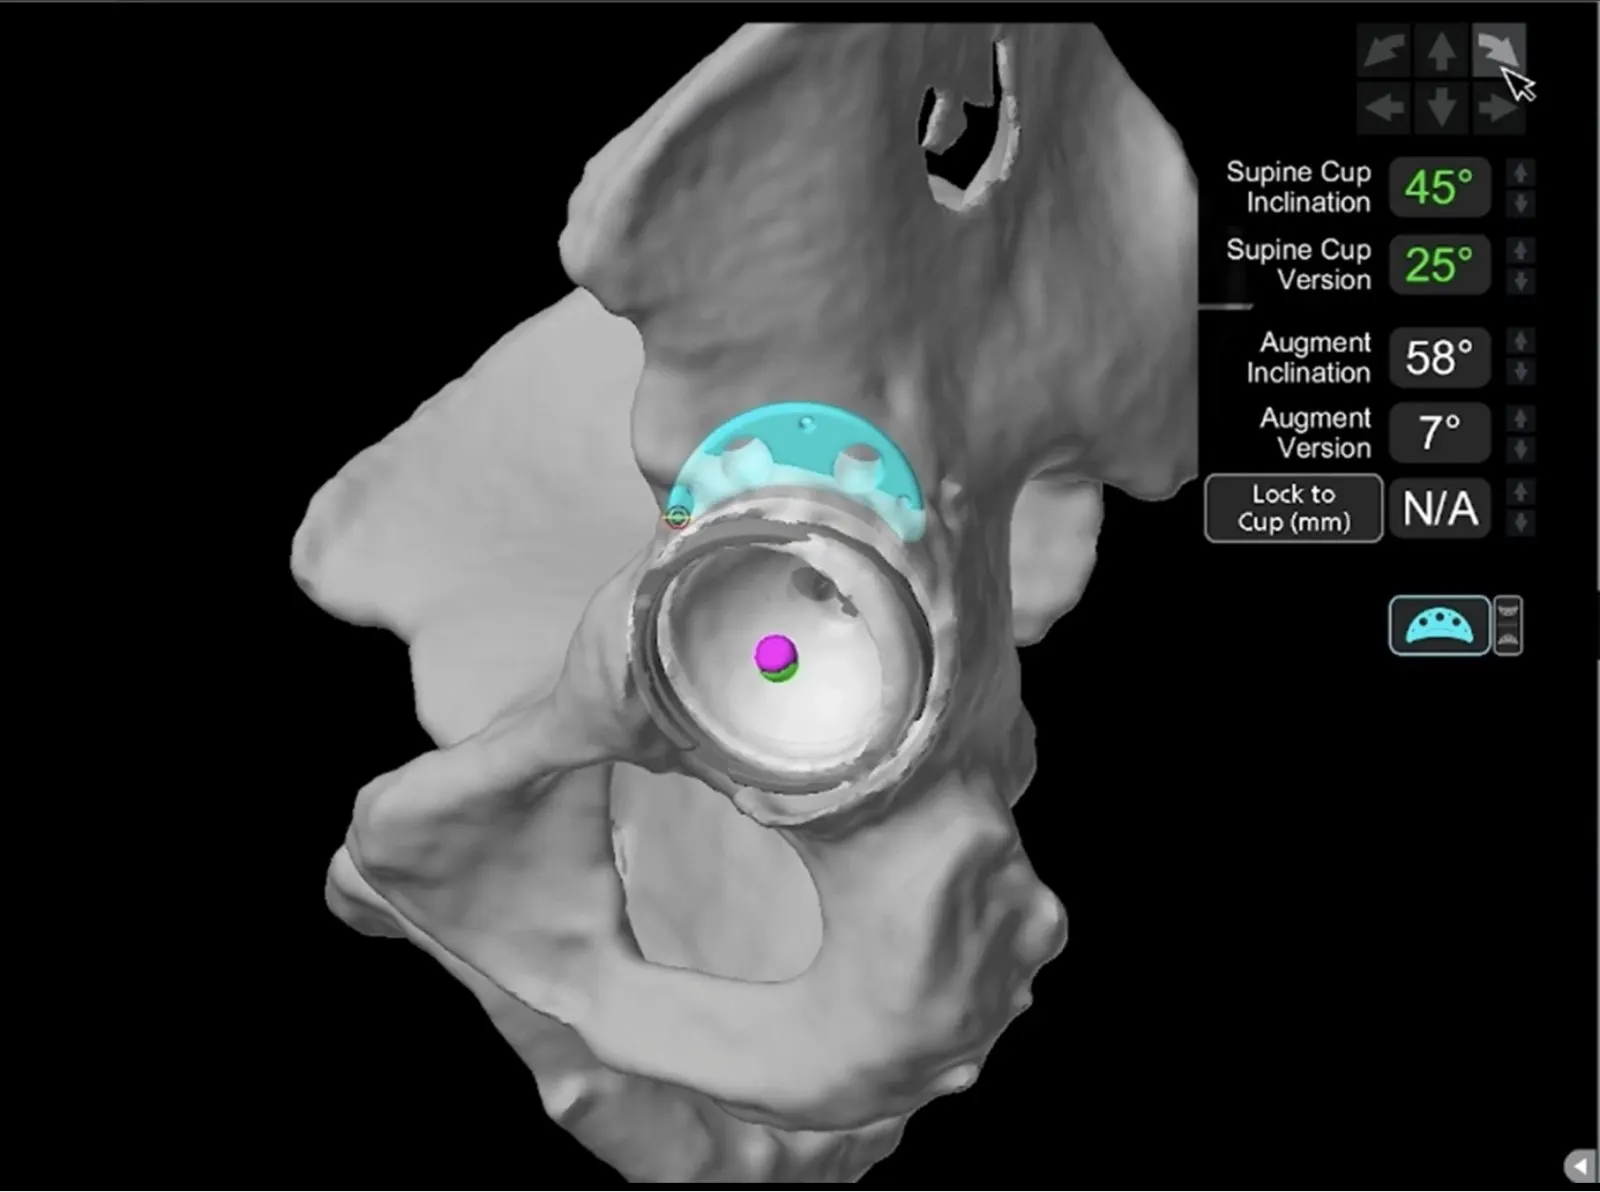Click the magenta hip center sphere in cup
The height and width of the screenshot is (1192, 1600).
click(x=775, y=653)
